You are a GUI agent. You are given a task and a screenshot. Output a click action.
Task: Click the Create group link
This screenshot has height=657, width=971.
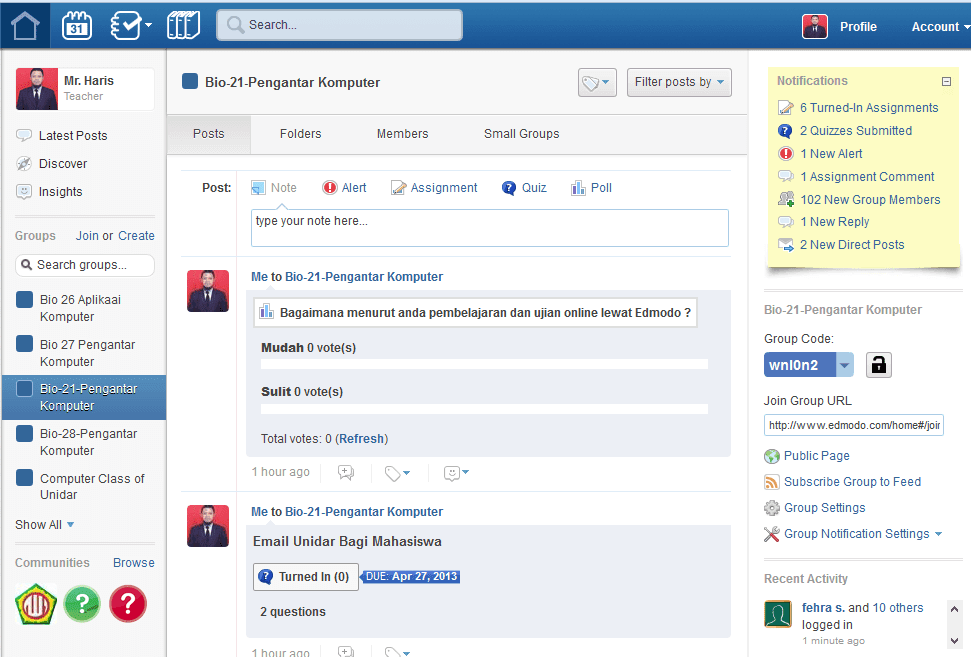tap(136, 236)
